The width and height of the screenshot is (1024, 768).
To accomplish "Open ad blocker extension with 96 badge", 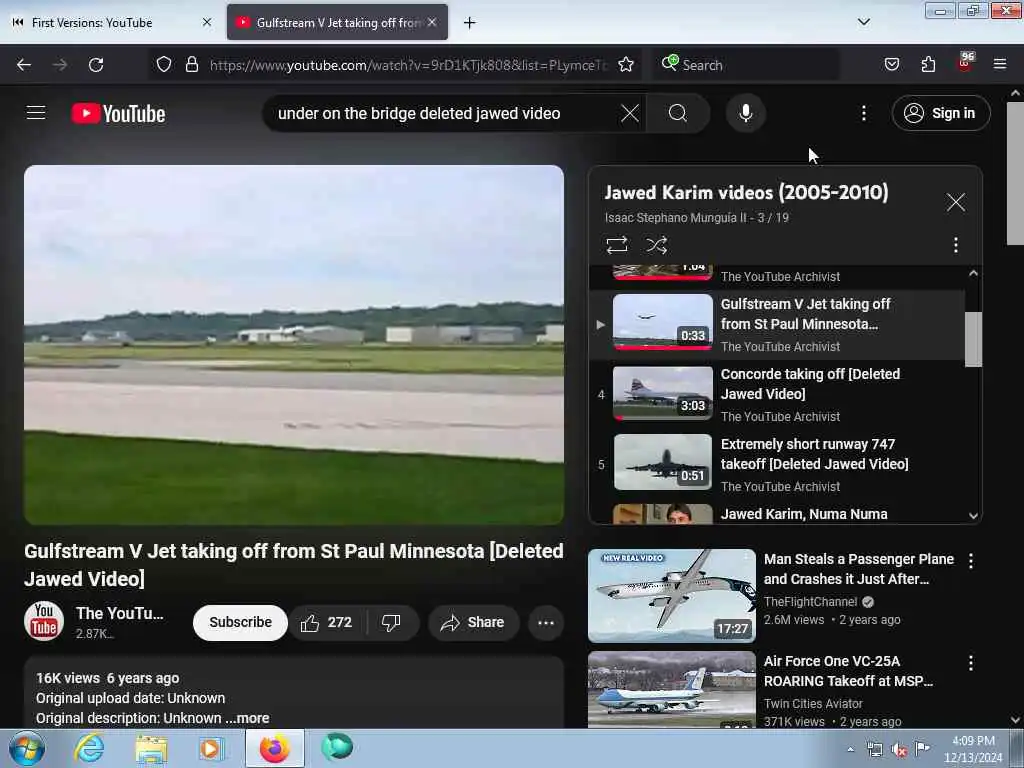I will (x=965, y=63).
